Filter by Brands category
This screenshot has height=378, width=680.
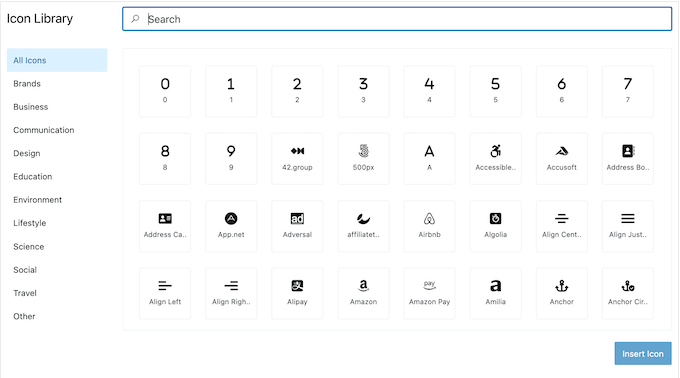point(57,84)
